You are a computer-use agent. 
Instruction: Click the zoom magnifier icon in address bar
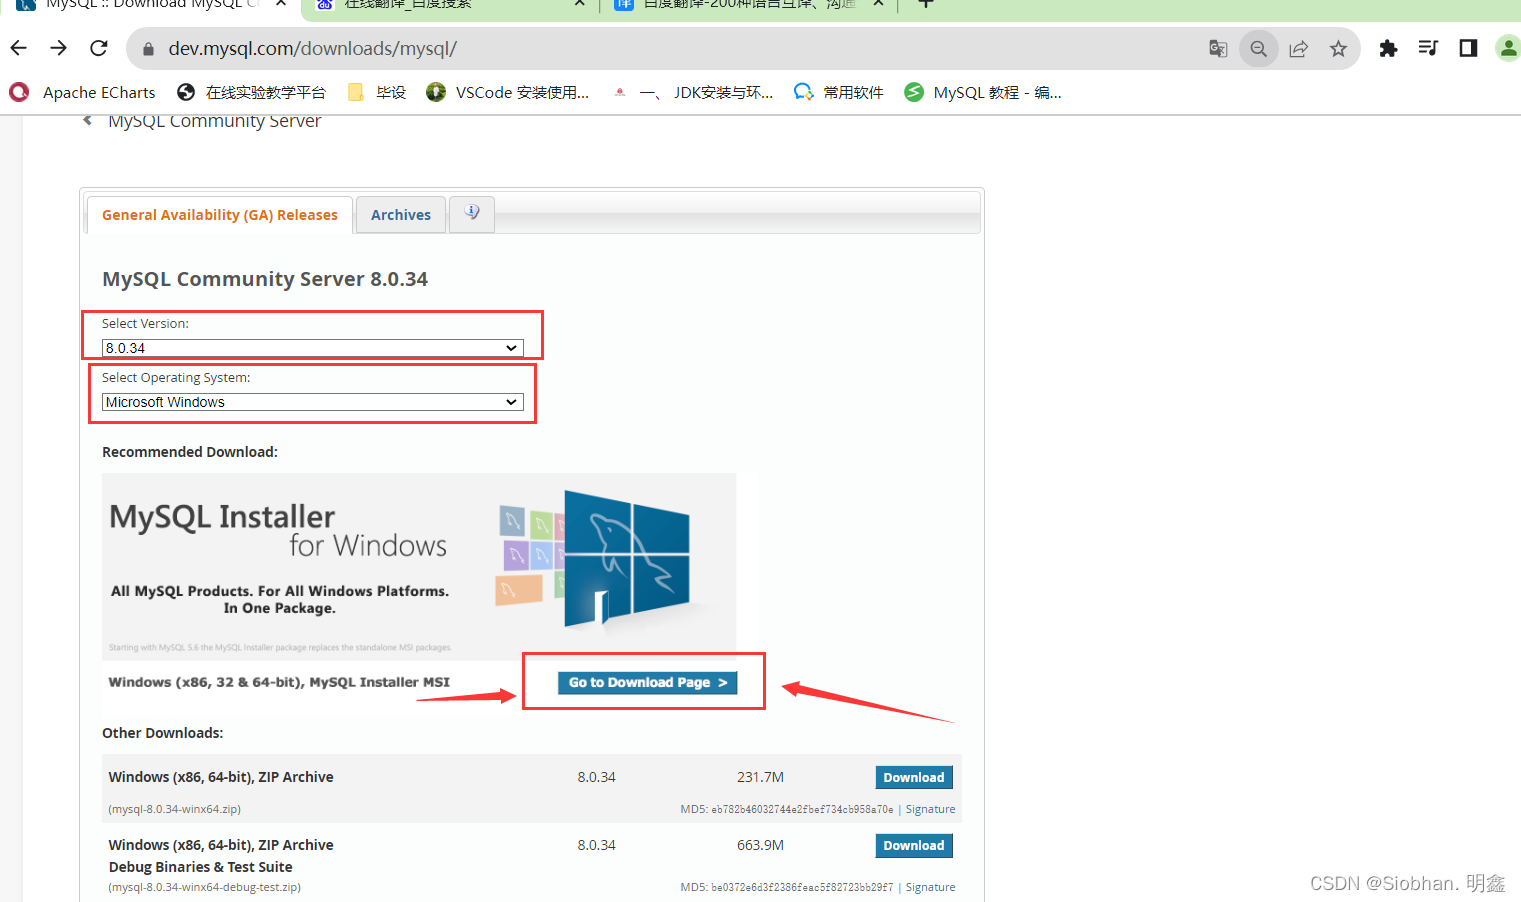point(1258,48)
